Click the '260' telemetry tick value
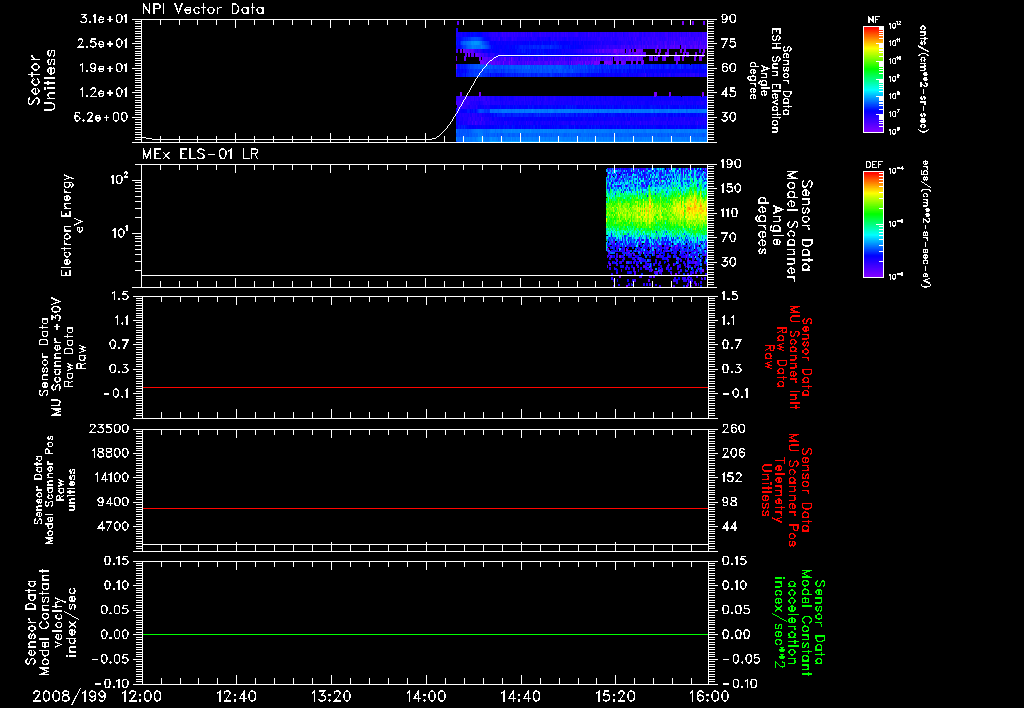The image size is (1024, 708). [x=732, y=429]
